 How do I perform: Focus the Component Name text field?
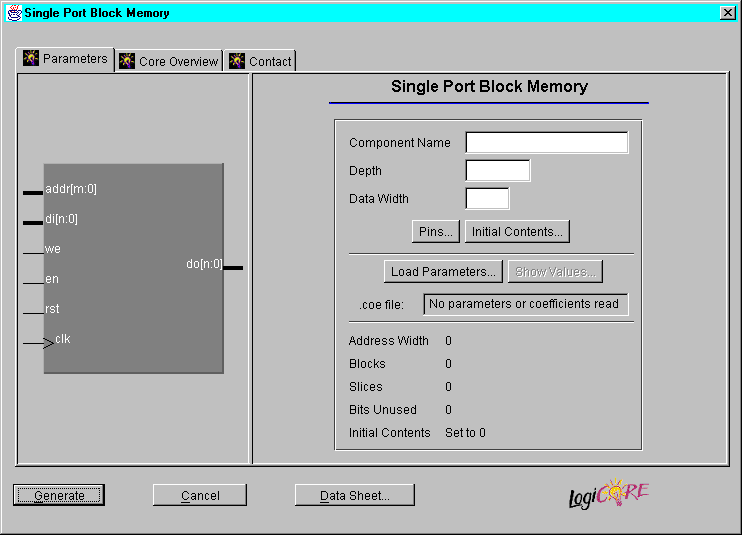pyautogui.click(x=547, y=143)
